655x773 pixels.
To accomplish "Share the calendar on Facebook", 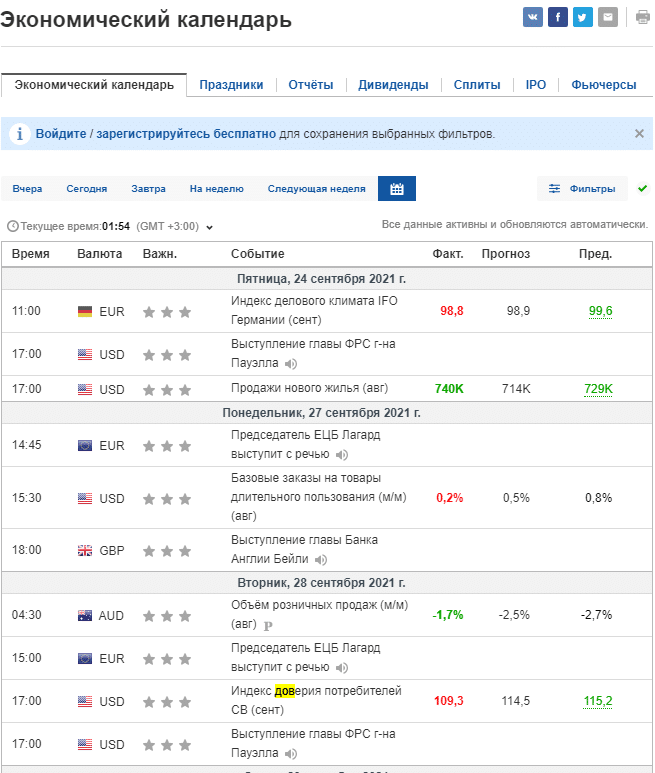I will pos(558,17).
